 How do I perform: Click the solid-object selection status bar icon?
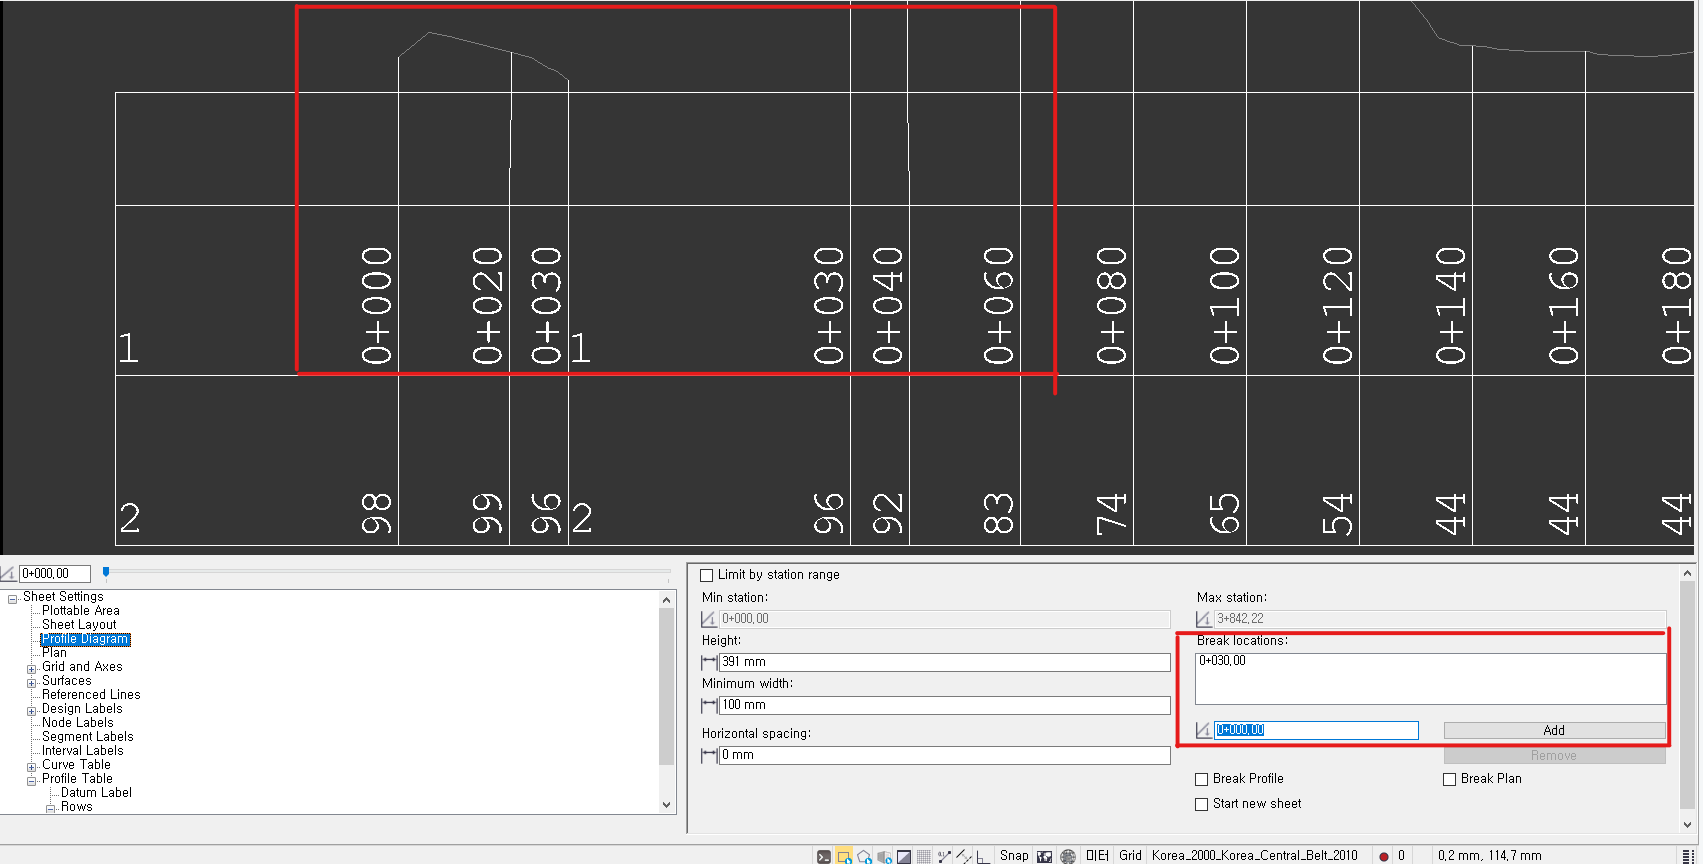(884, 856)
